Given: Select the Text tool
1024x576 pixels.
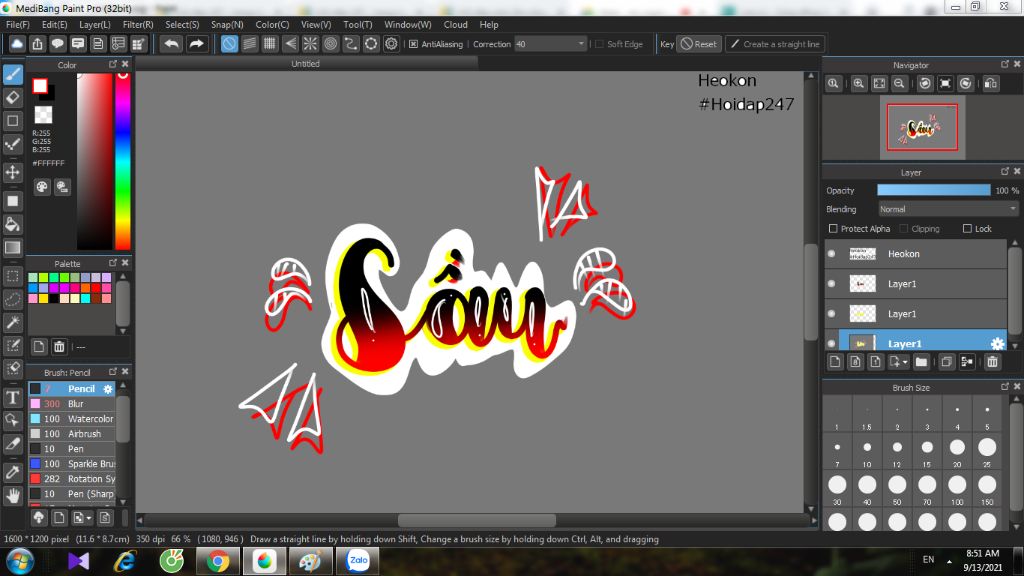Looking at the screenshot, I should [x=13, y=397].
